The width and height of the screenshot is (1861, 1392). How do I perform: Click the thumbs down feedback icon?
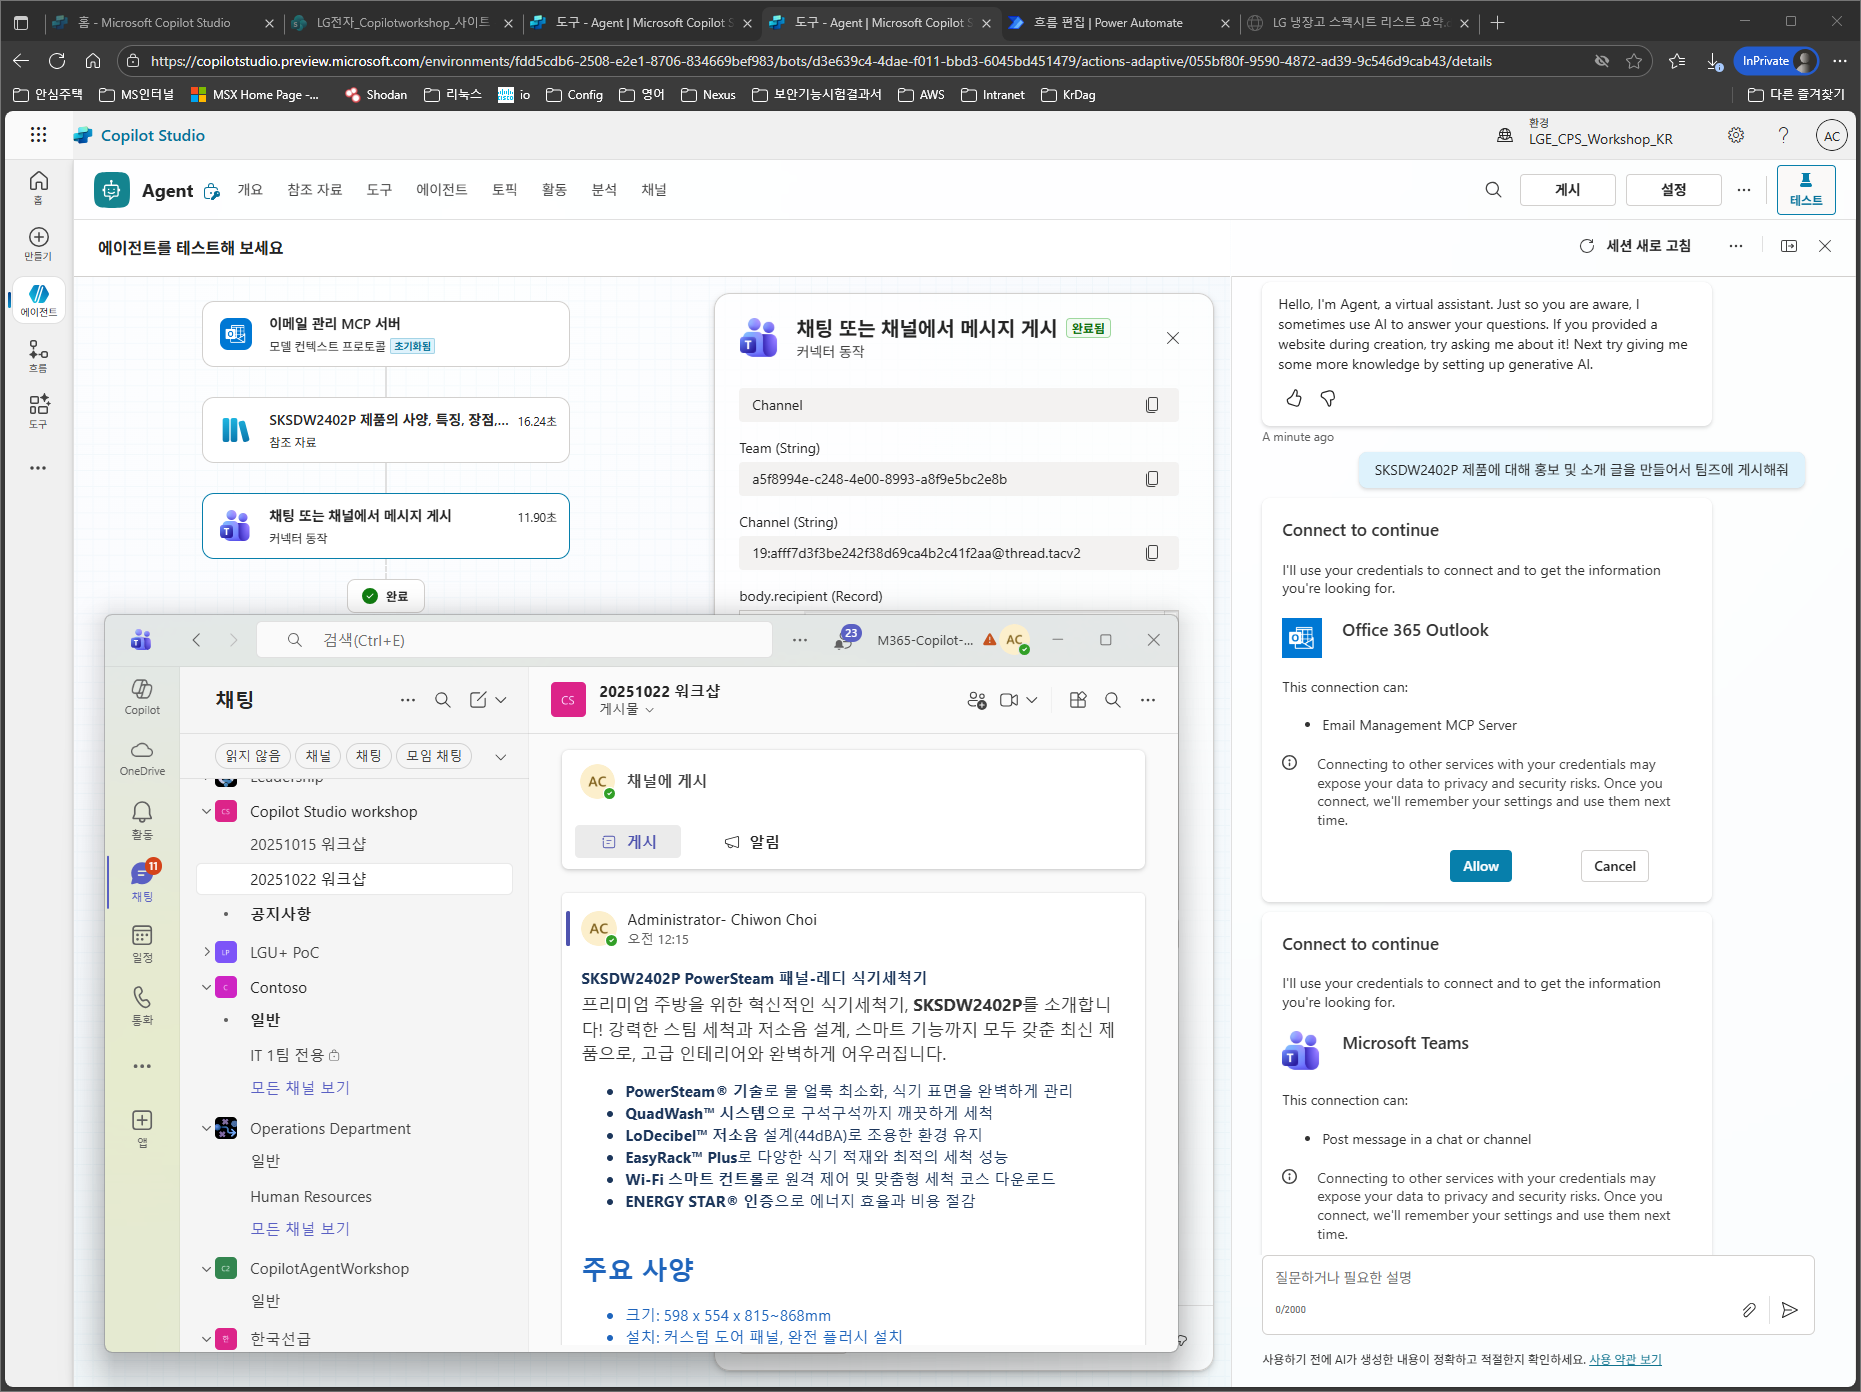1328,398
